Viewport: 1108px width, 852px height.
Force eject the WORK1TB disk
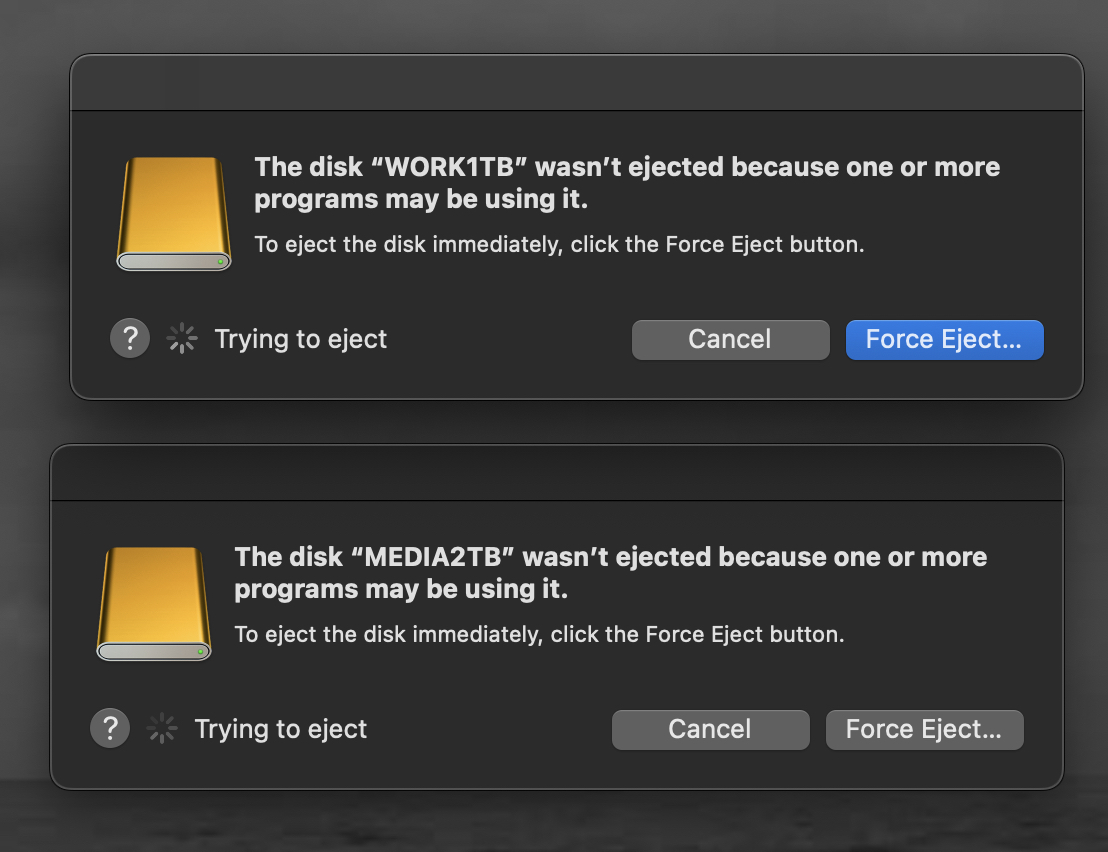coord(945,340)
